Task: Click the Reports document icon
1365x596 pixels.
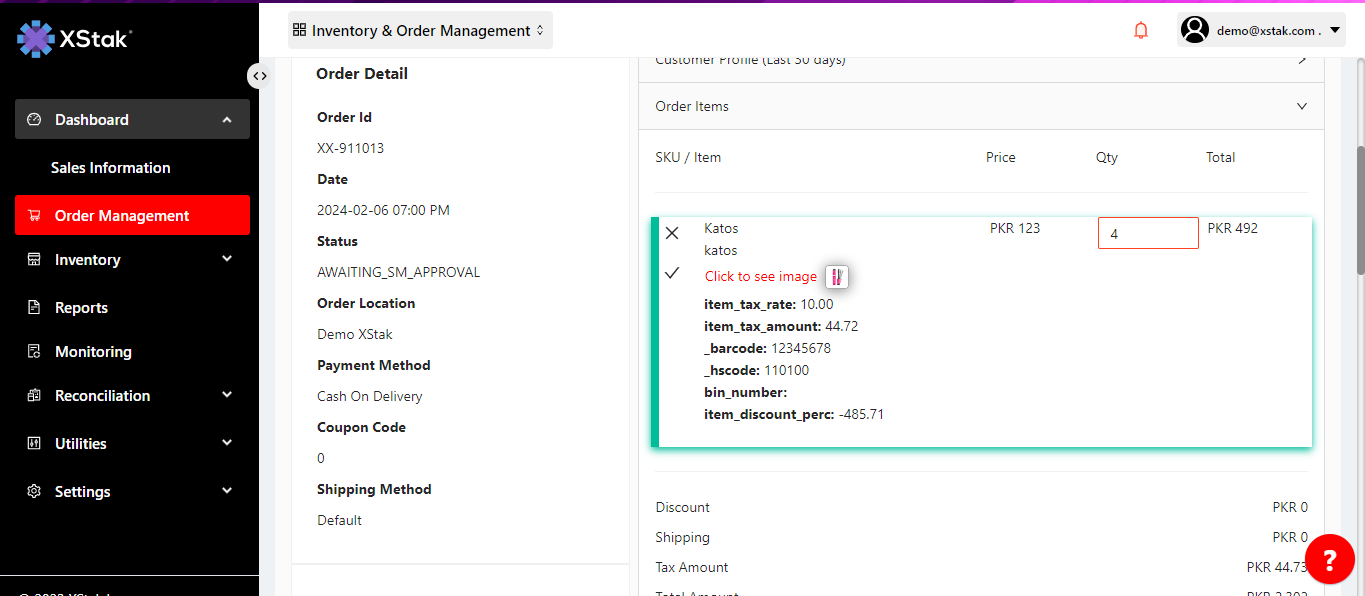Action: coord(35,308)
